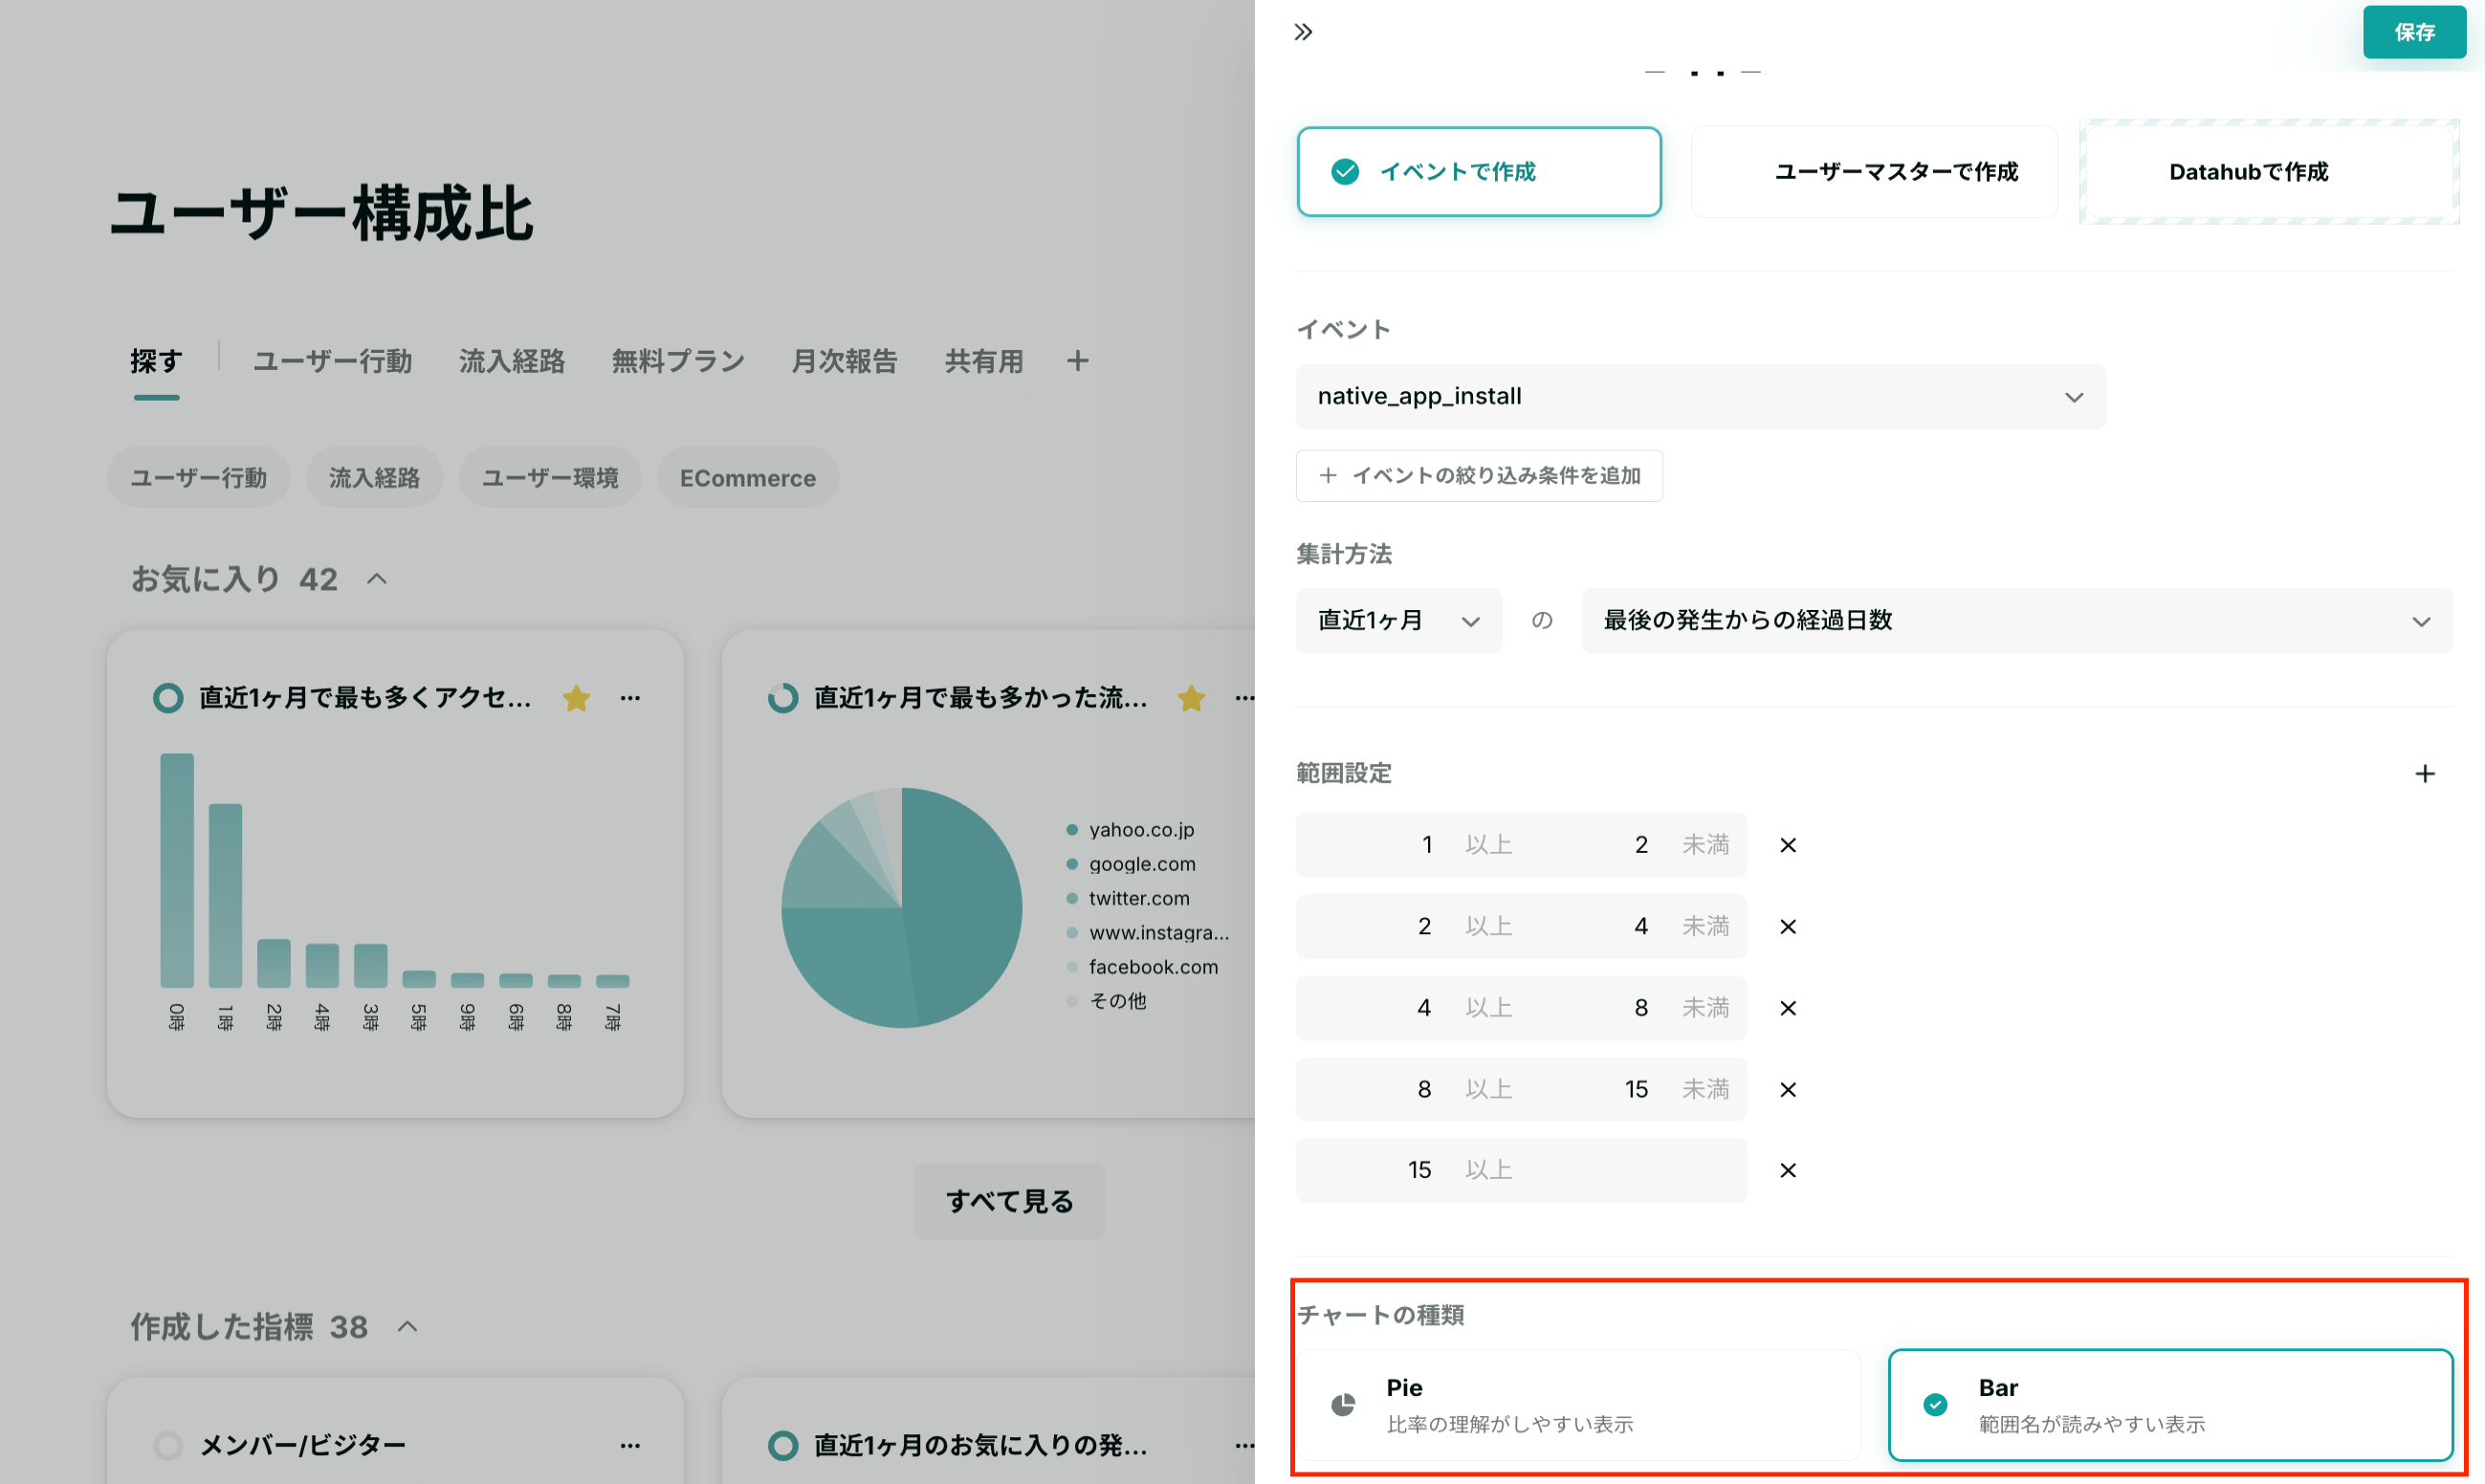Unfavorite star on 最も多くアクセ card
Image resolution: width=2485 pixels, height=1484 pixels.
click(576, 697)
